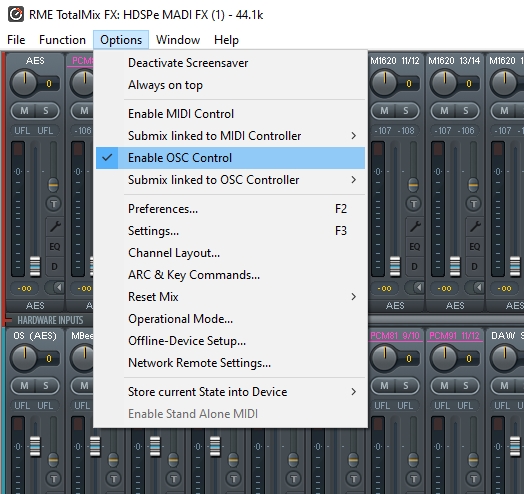
Task: Mute the M1620 13/14 channel
Action: [444, 111]
